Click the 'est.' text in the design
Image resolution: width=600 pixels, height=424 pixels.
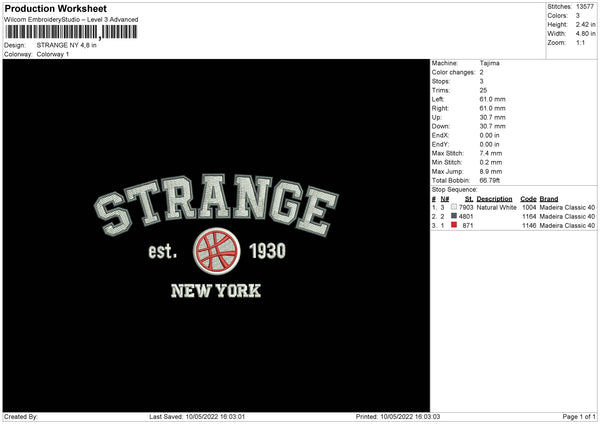click(163, 252)
